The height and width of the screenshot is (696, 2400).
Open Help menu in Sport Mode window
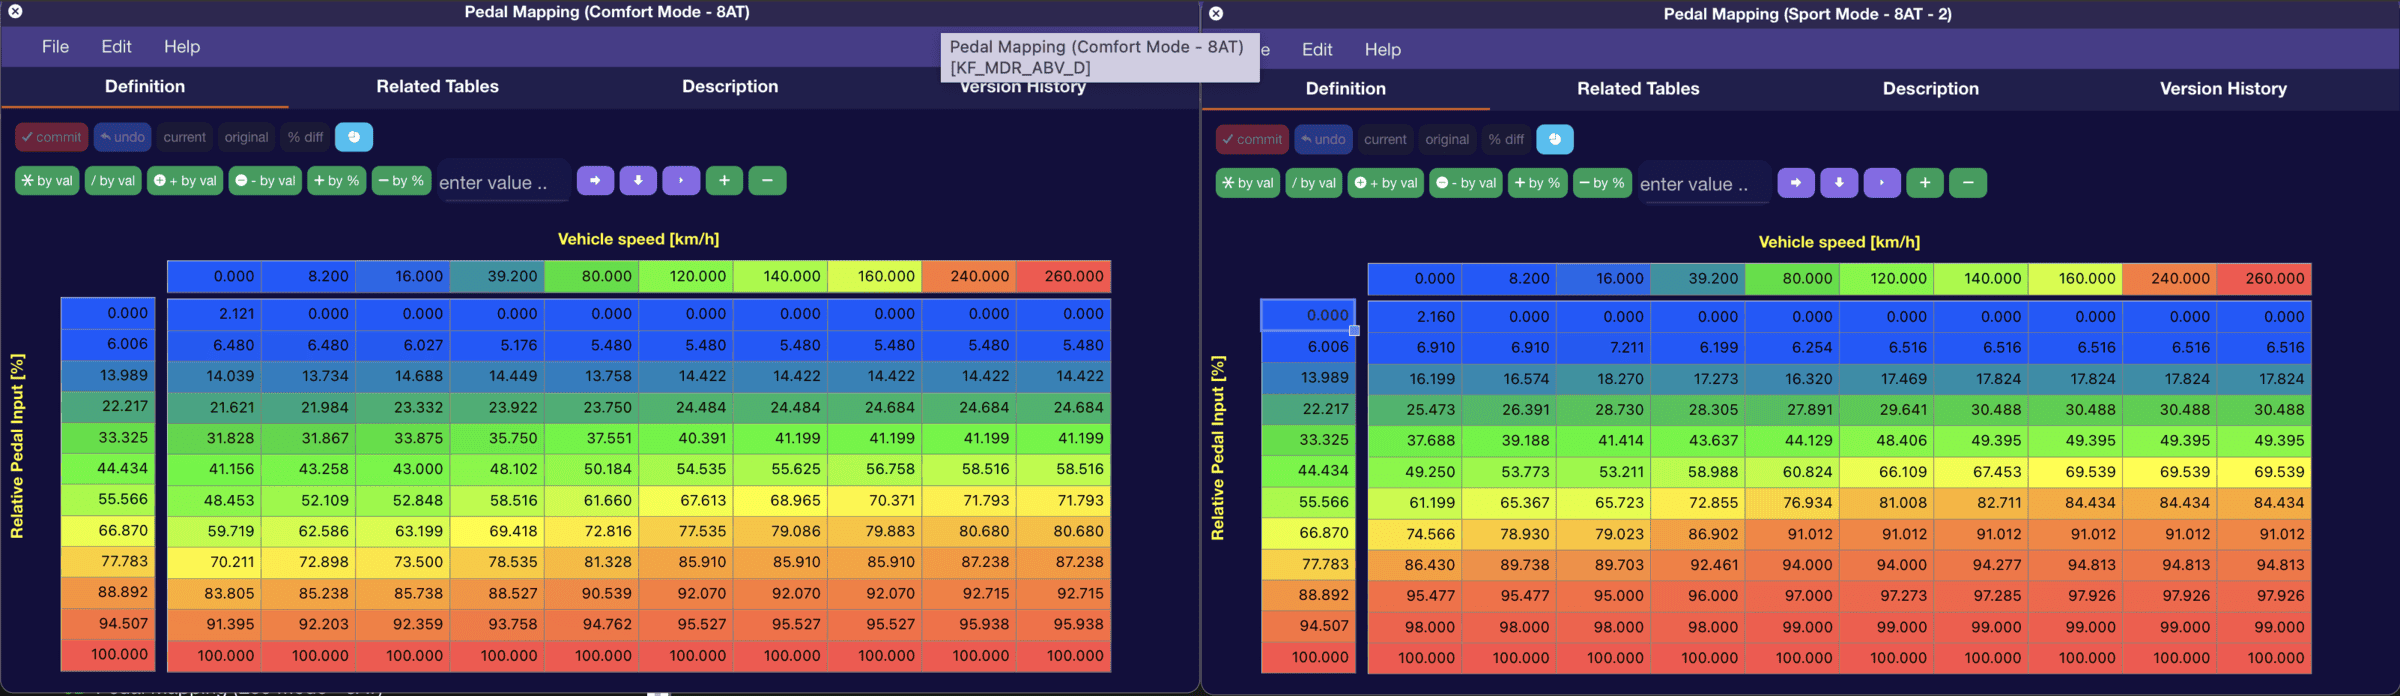pyautogui.click(x=1383, y=49)
